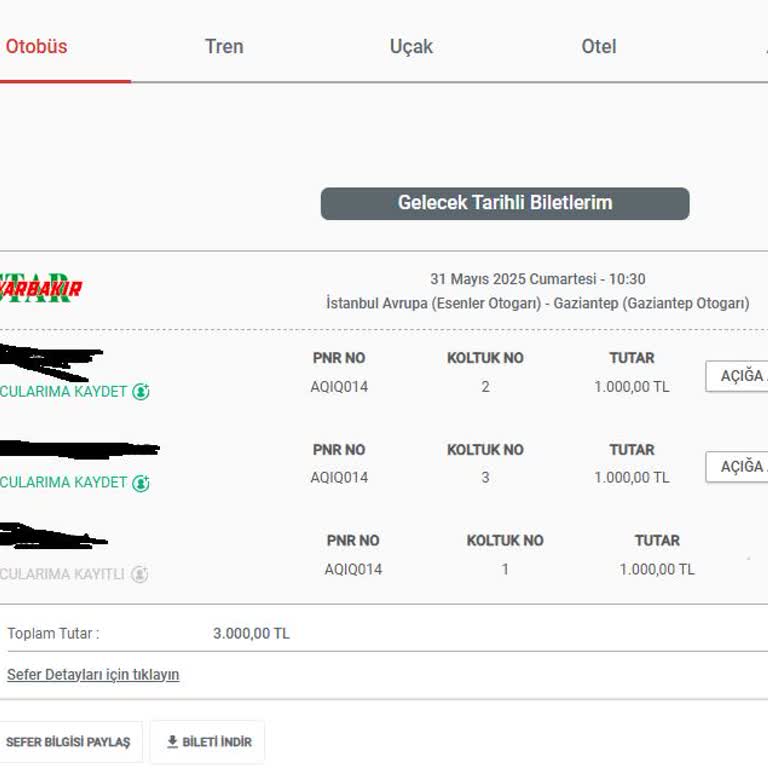The image size is (768, 768).
Task: Click the saved passenger icon for seat 1
Action: click(x=140, y=574)
